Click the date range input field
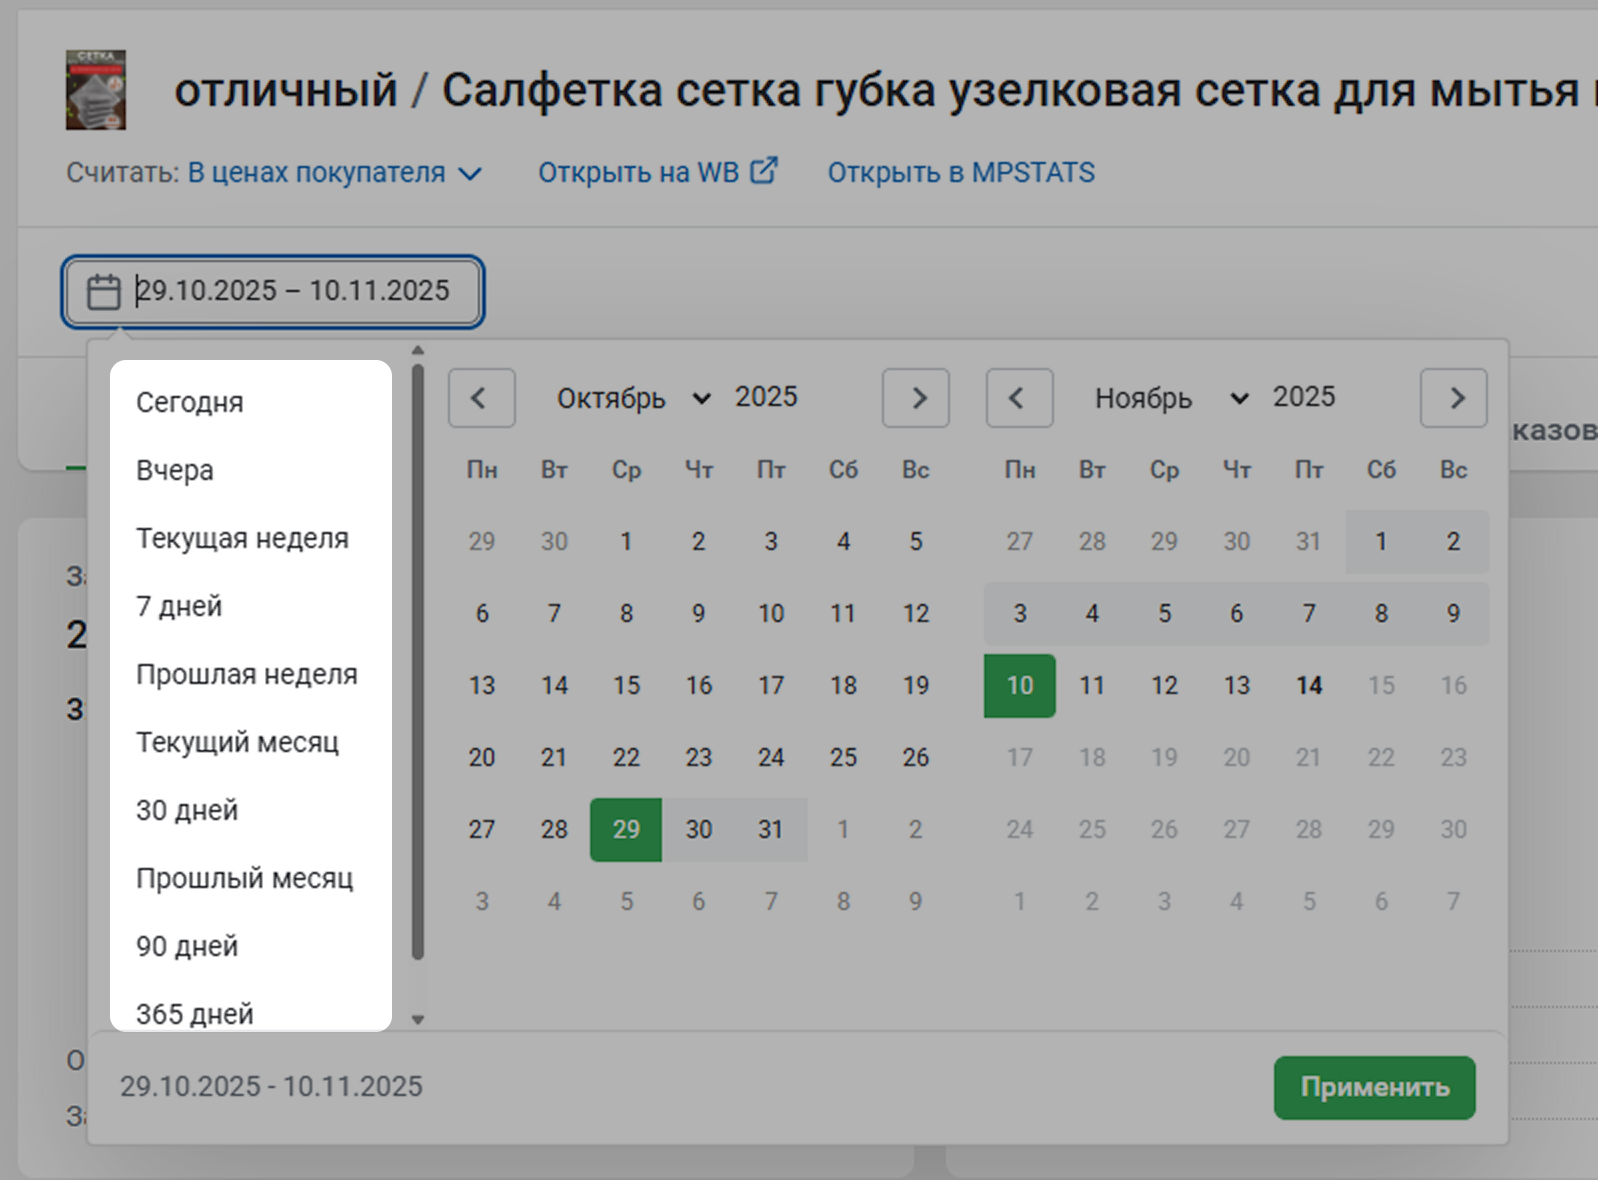The image size is (1598, 1180). click(x=292, y=291)
